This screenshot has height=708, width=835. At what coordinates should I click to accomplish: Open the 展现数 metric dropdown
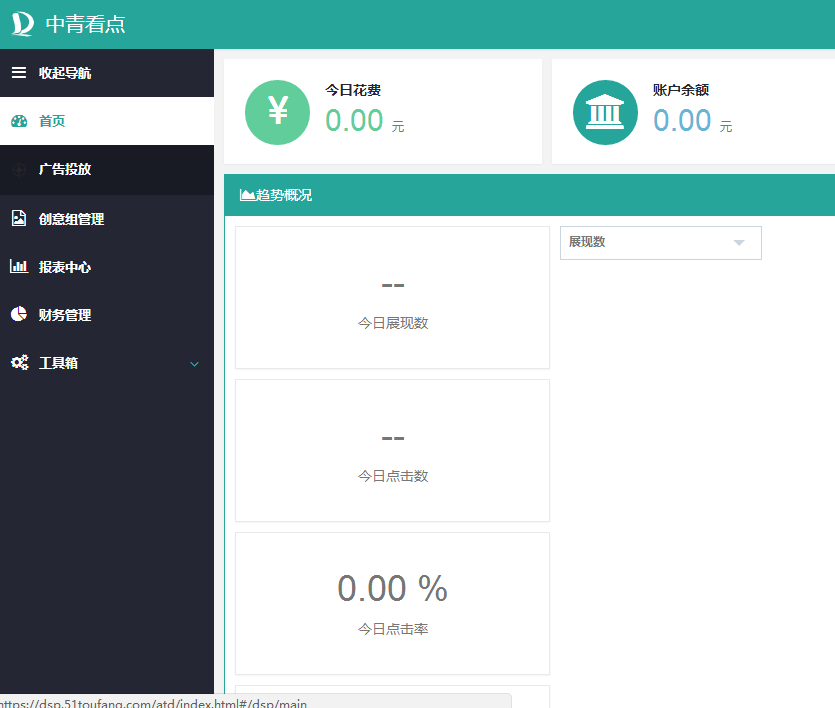[660, 243]
